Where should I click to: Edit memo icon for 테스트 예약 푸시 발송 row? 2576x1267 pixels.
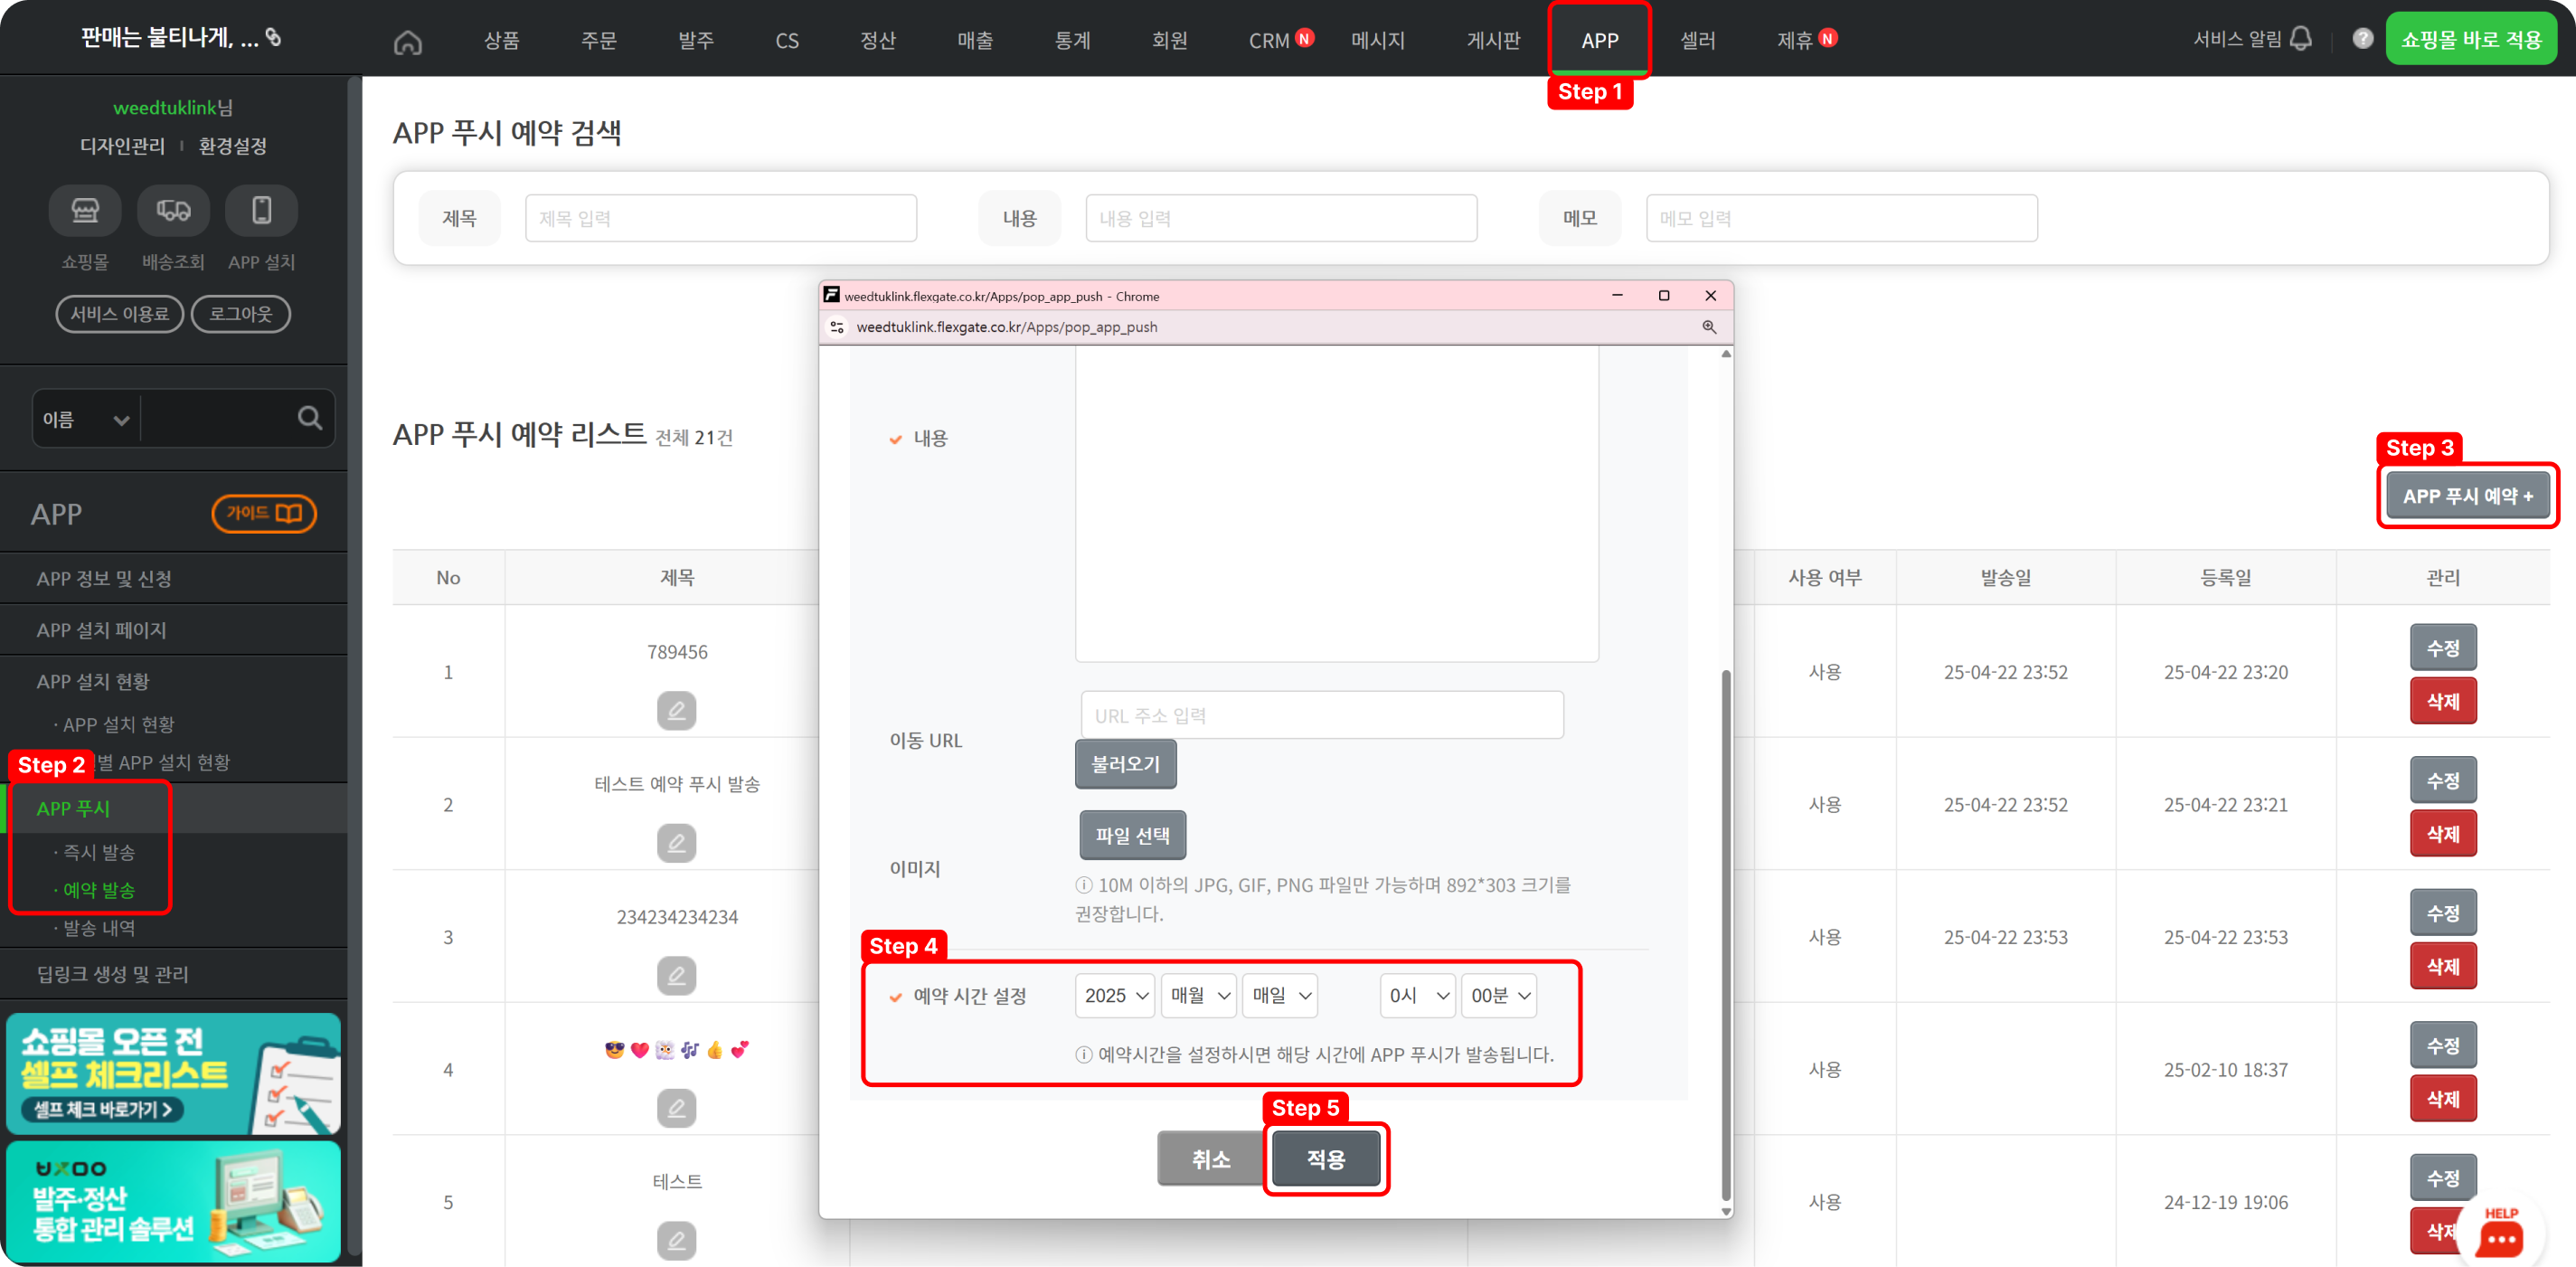tap(676, 843)
